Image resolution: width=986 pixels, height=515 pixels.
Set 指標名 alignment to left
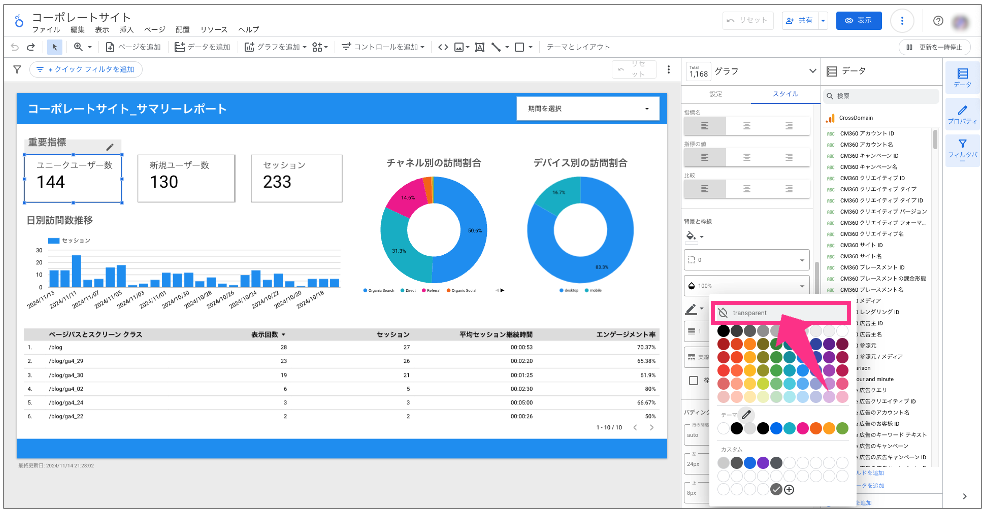click(704, 126)
